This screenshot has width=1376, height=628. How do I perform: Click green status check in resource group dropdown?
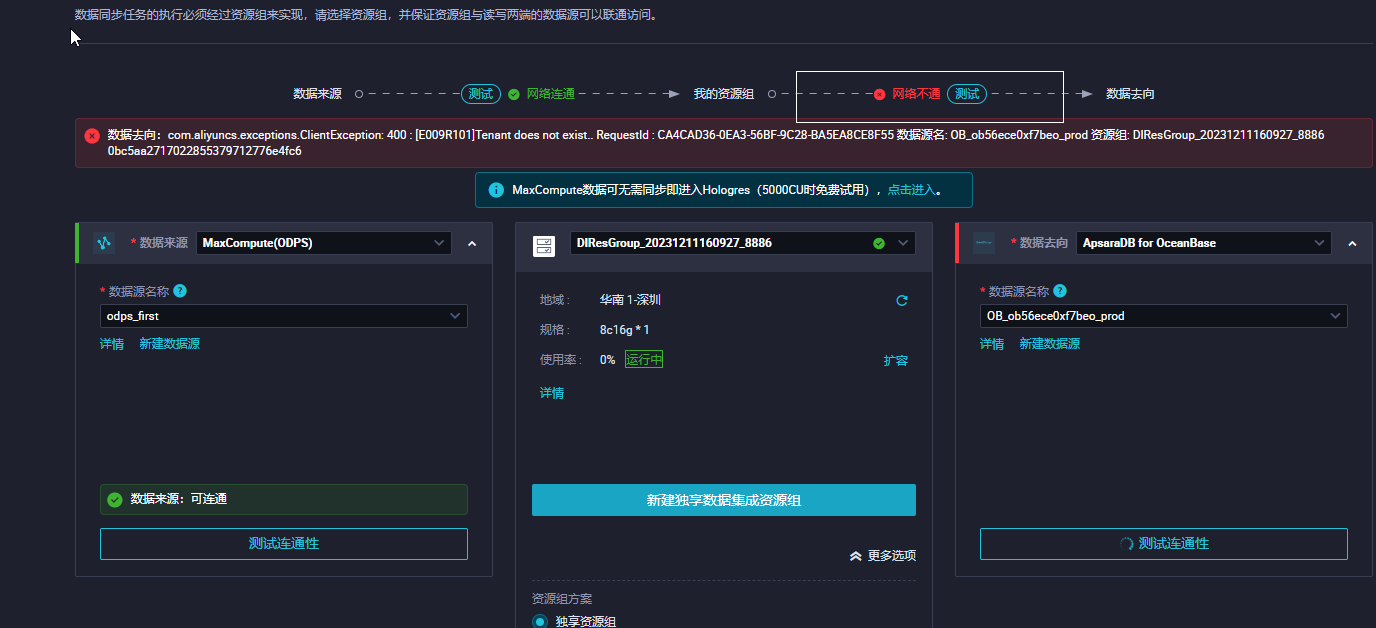[x=879, y=243]
